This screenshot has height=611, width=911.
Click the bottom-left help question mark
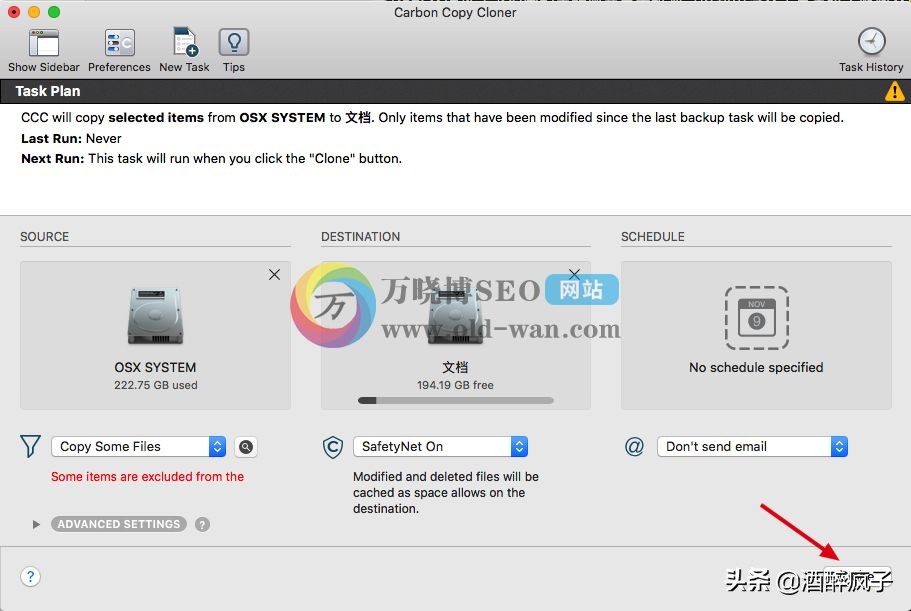[31, 576]
